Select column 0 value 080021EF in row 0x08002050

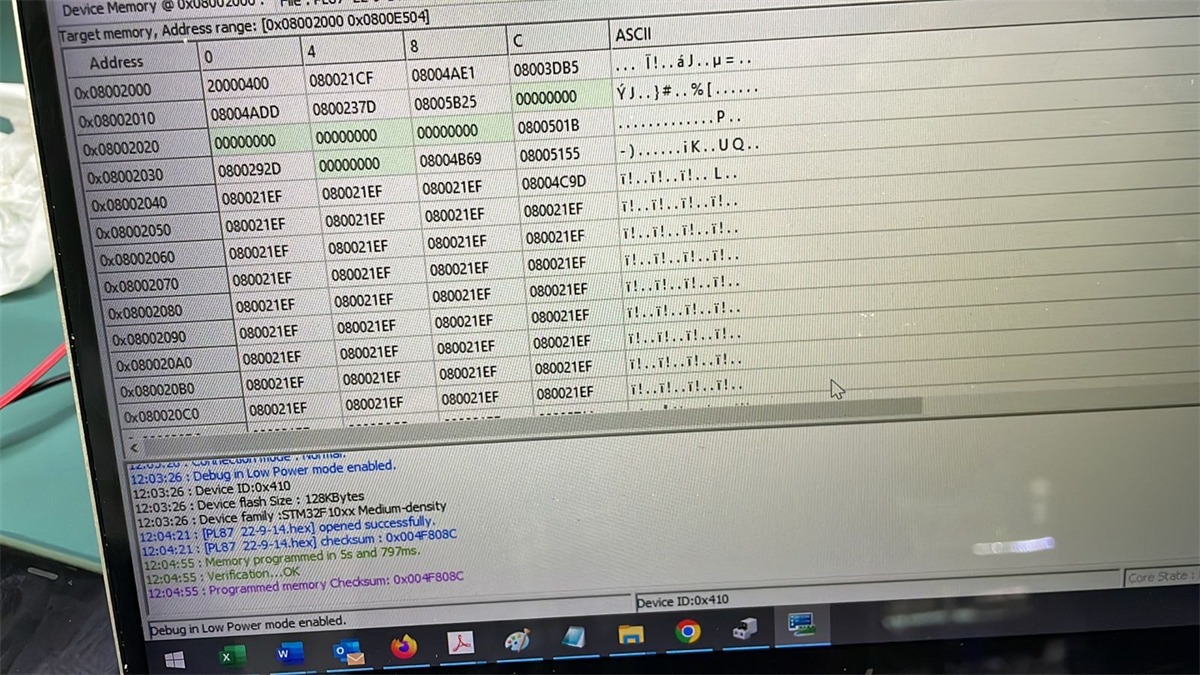pyautogui.click(x=255, y=226)
